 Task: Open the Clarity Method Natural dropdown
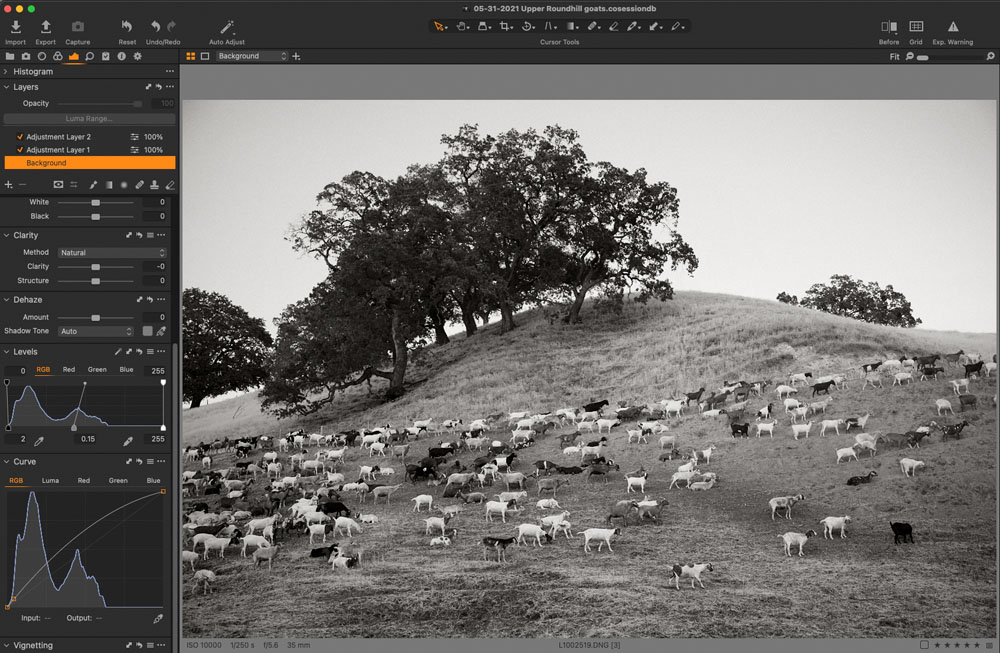click(112, 253)
